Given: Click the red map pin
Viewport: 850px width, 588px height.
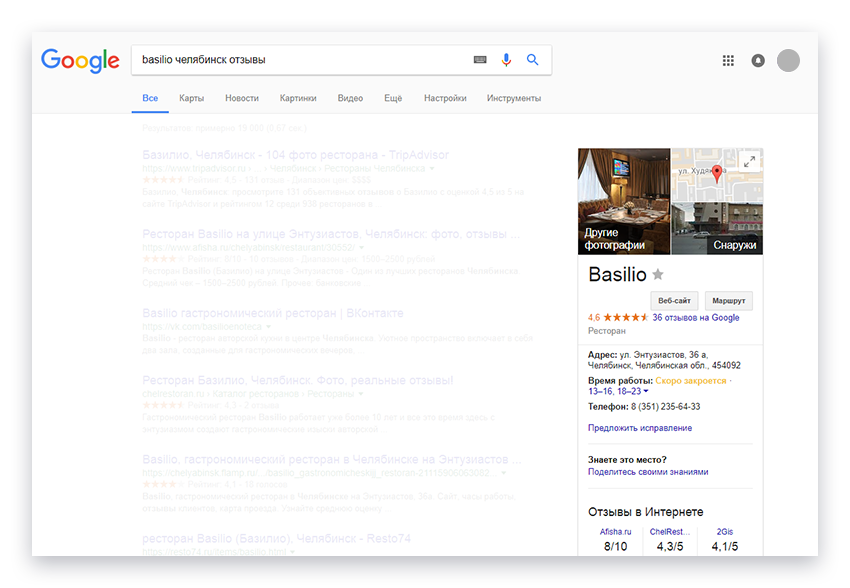Looking at the screenshot, I should click(717, 174).
